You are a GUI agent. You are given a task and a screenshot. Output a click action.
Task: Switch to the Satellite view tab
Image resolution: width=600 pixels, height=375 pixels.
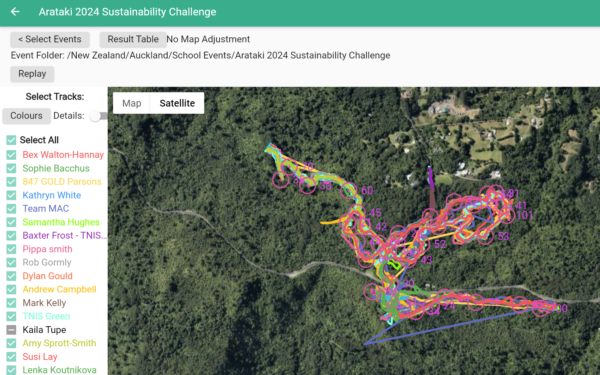177,103
